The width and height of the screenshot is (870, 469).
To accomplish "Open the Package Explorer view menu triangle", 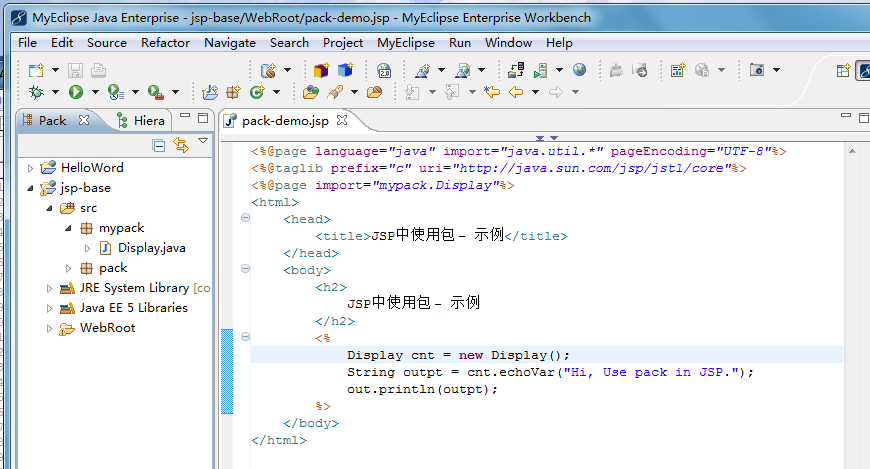I will (x=203, y=141).
